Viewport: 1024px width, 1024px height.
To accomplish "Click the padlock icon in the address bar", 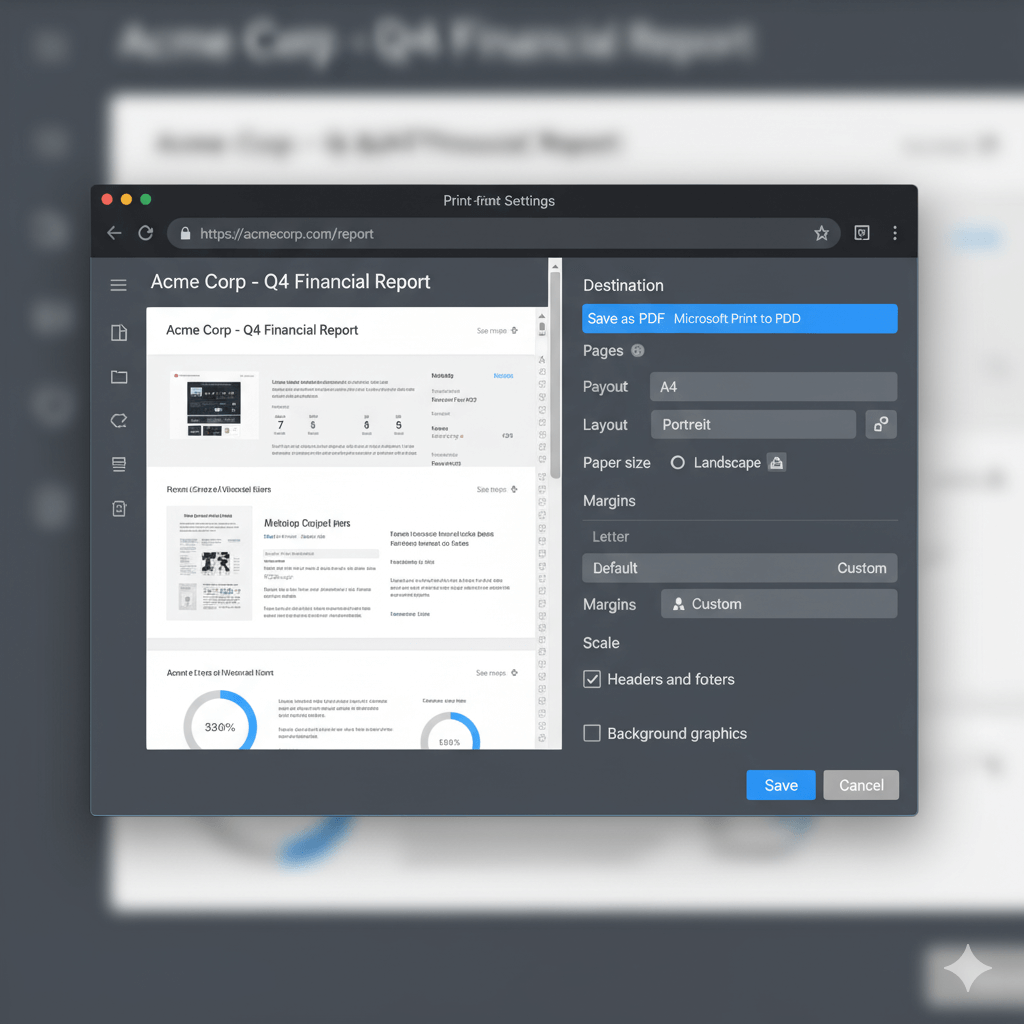I will click(x=185, y=233).
